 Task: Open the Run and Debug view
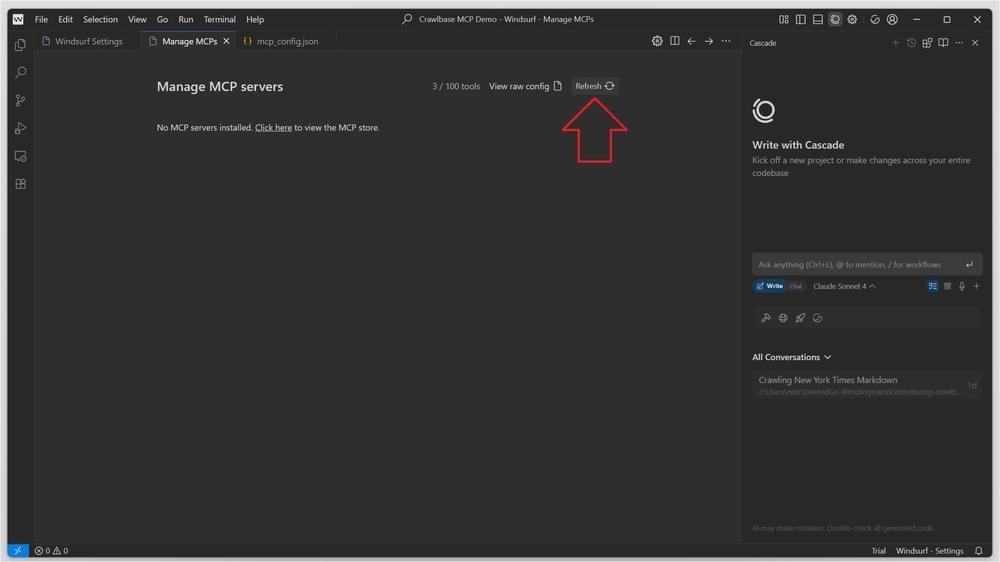coord(20,128)
